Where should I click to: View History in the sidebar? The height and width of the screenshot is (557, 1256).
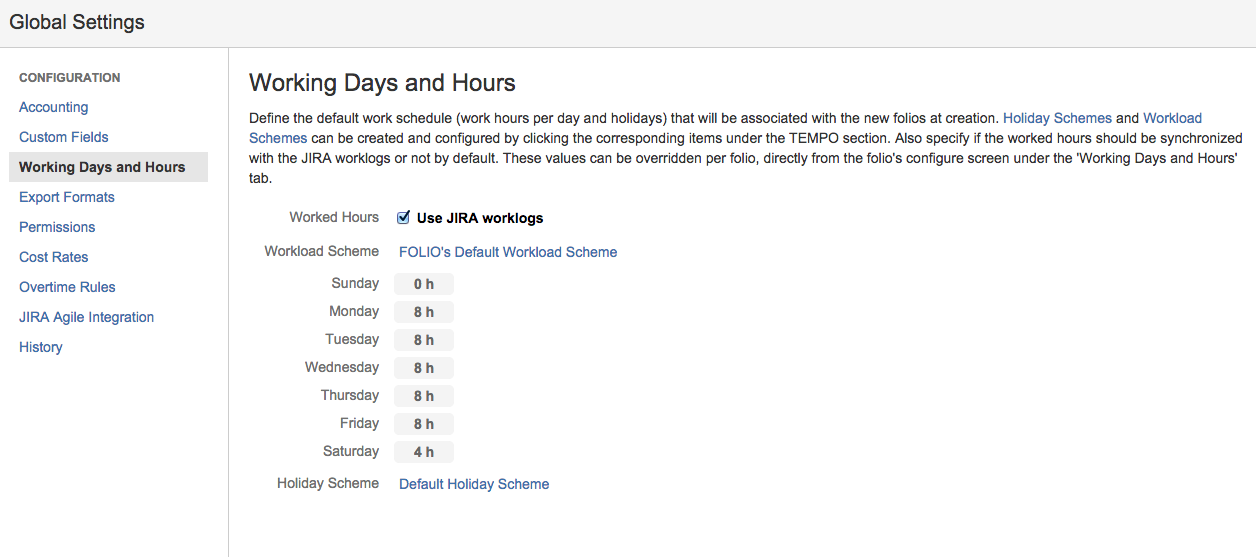pyautogui.click(x=41, y=347)
